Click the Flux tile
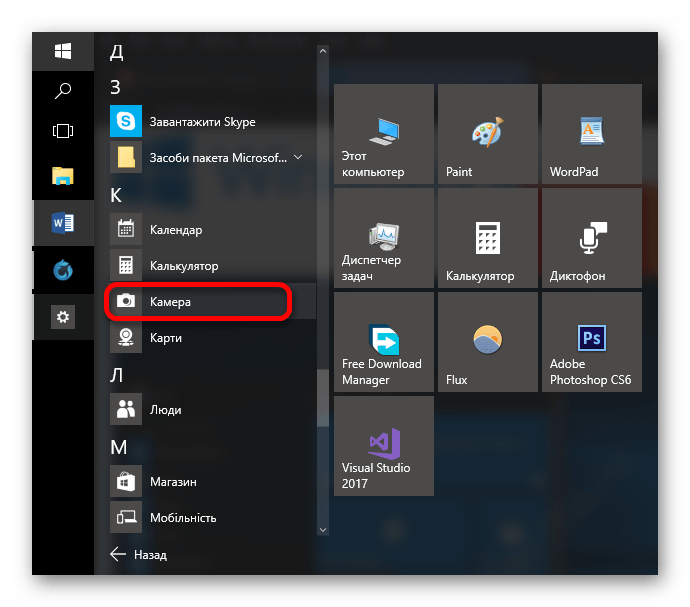 [x=487, y=343]
